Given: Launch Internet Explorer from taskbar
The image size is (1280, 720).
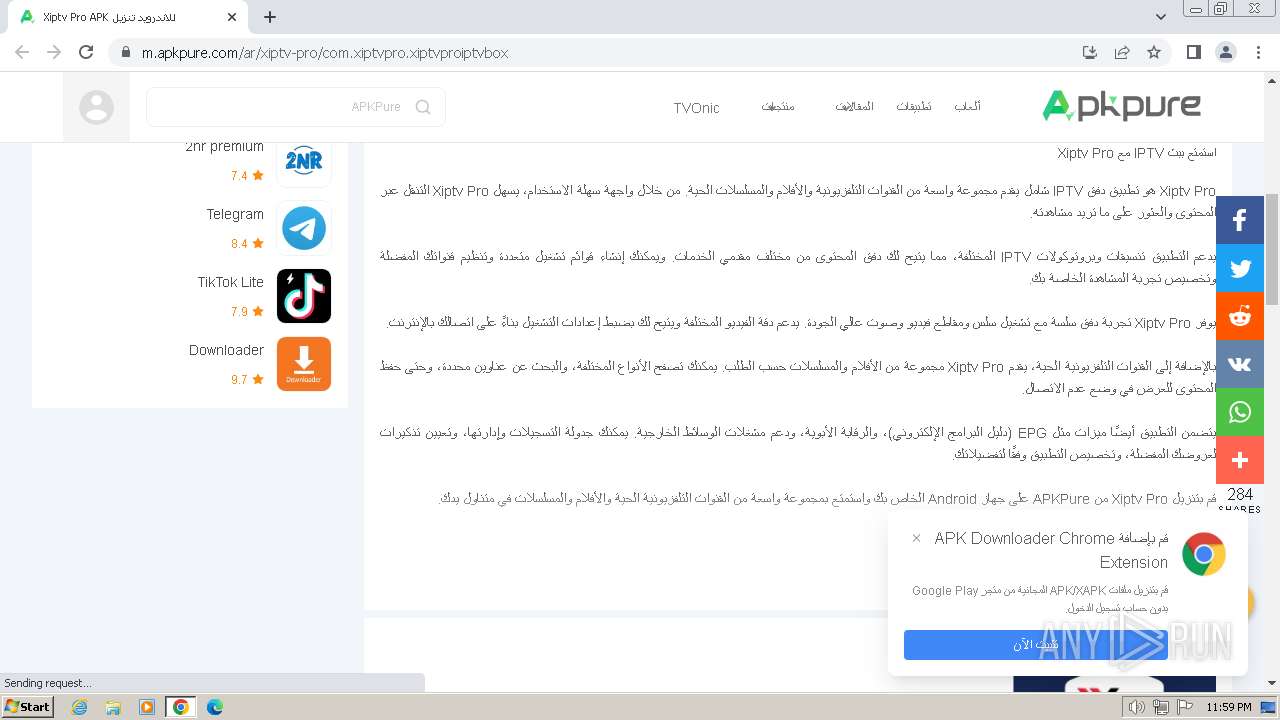Looking at the screenshot, I should pos(80,707).
